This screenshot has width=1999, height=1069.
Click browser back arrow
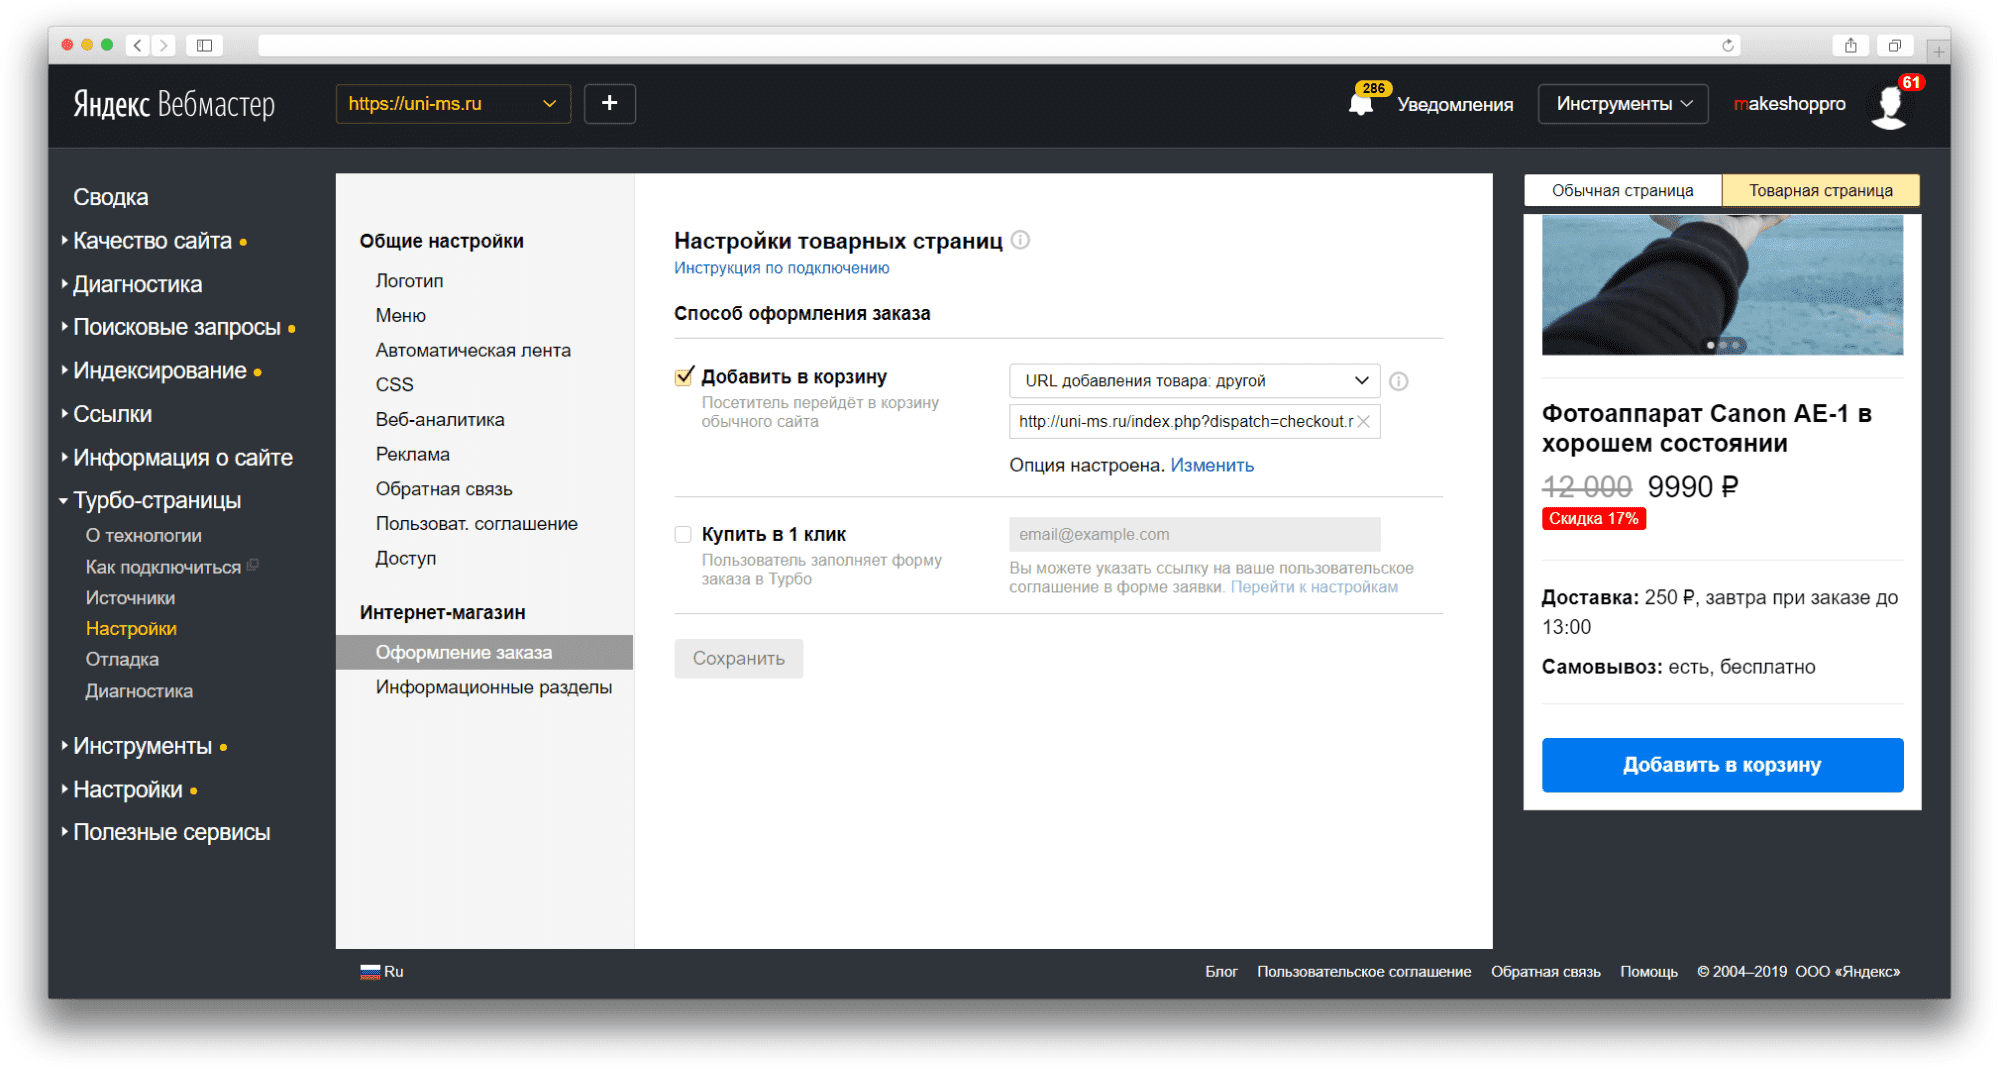coord(138,45)
